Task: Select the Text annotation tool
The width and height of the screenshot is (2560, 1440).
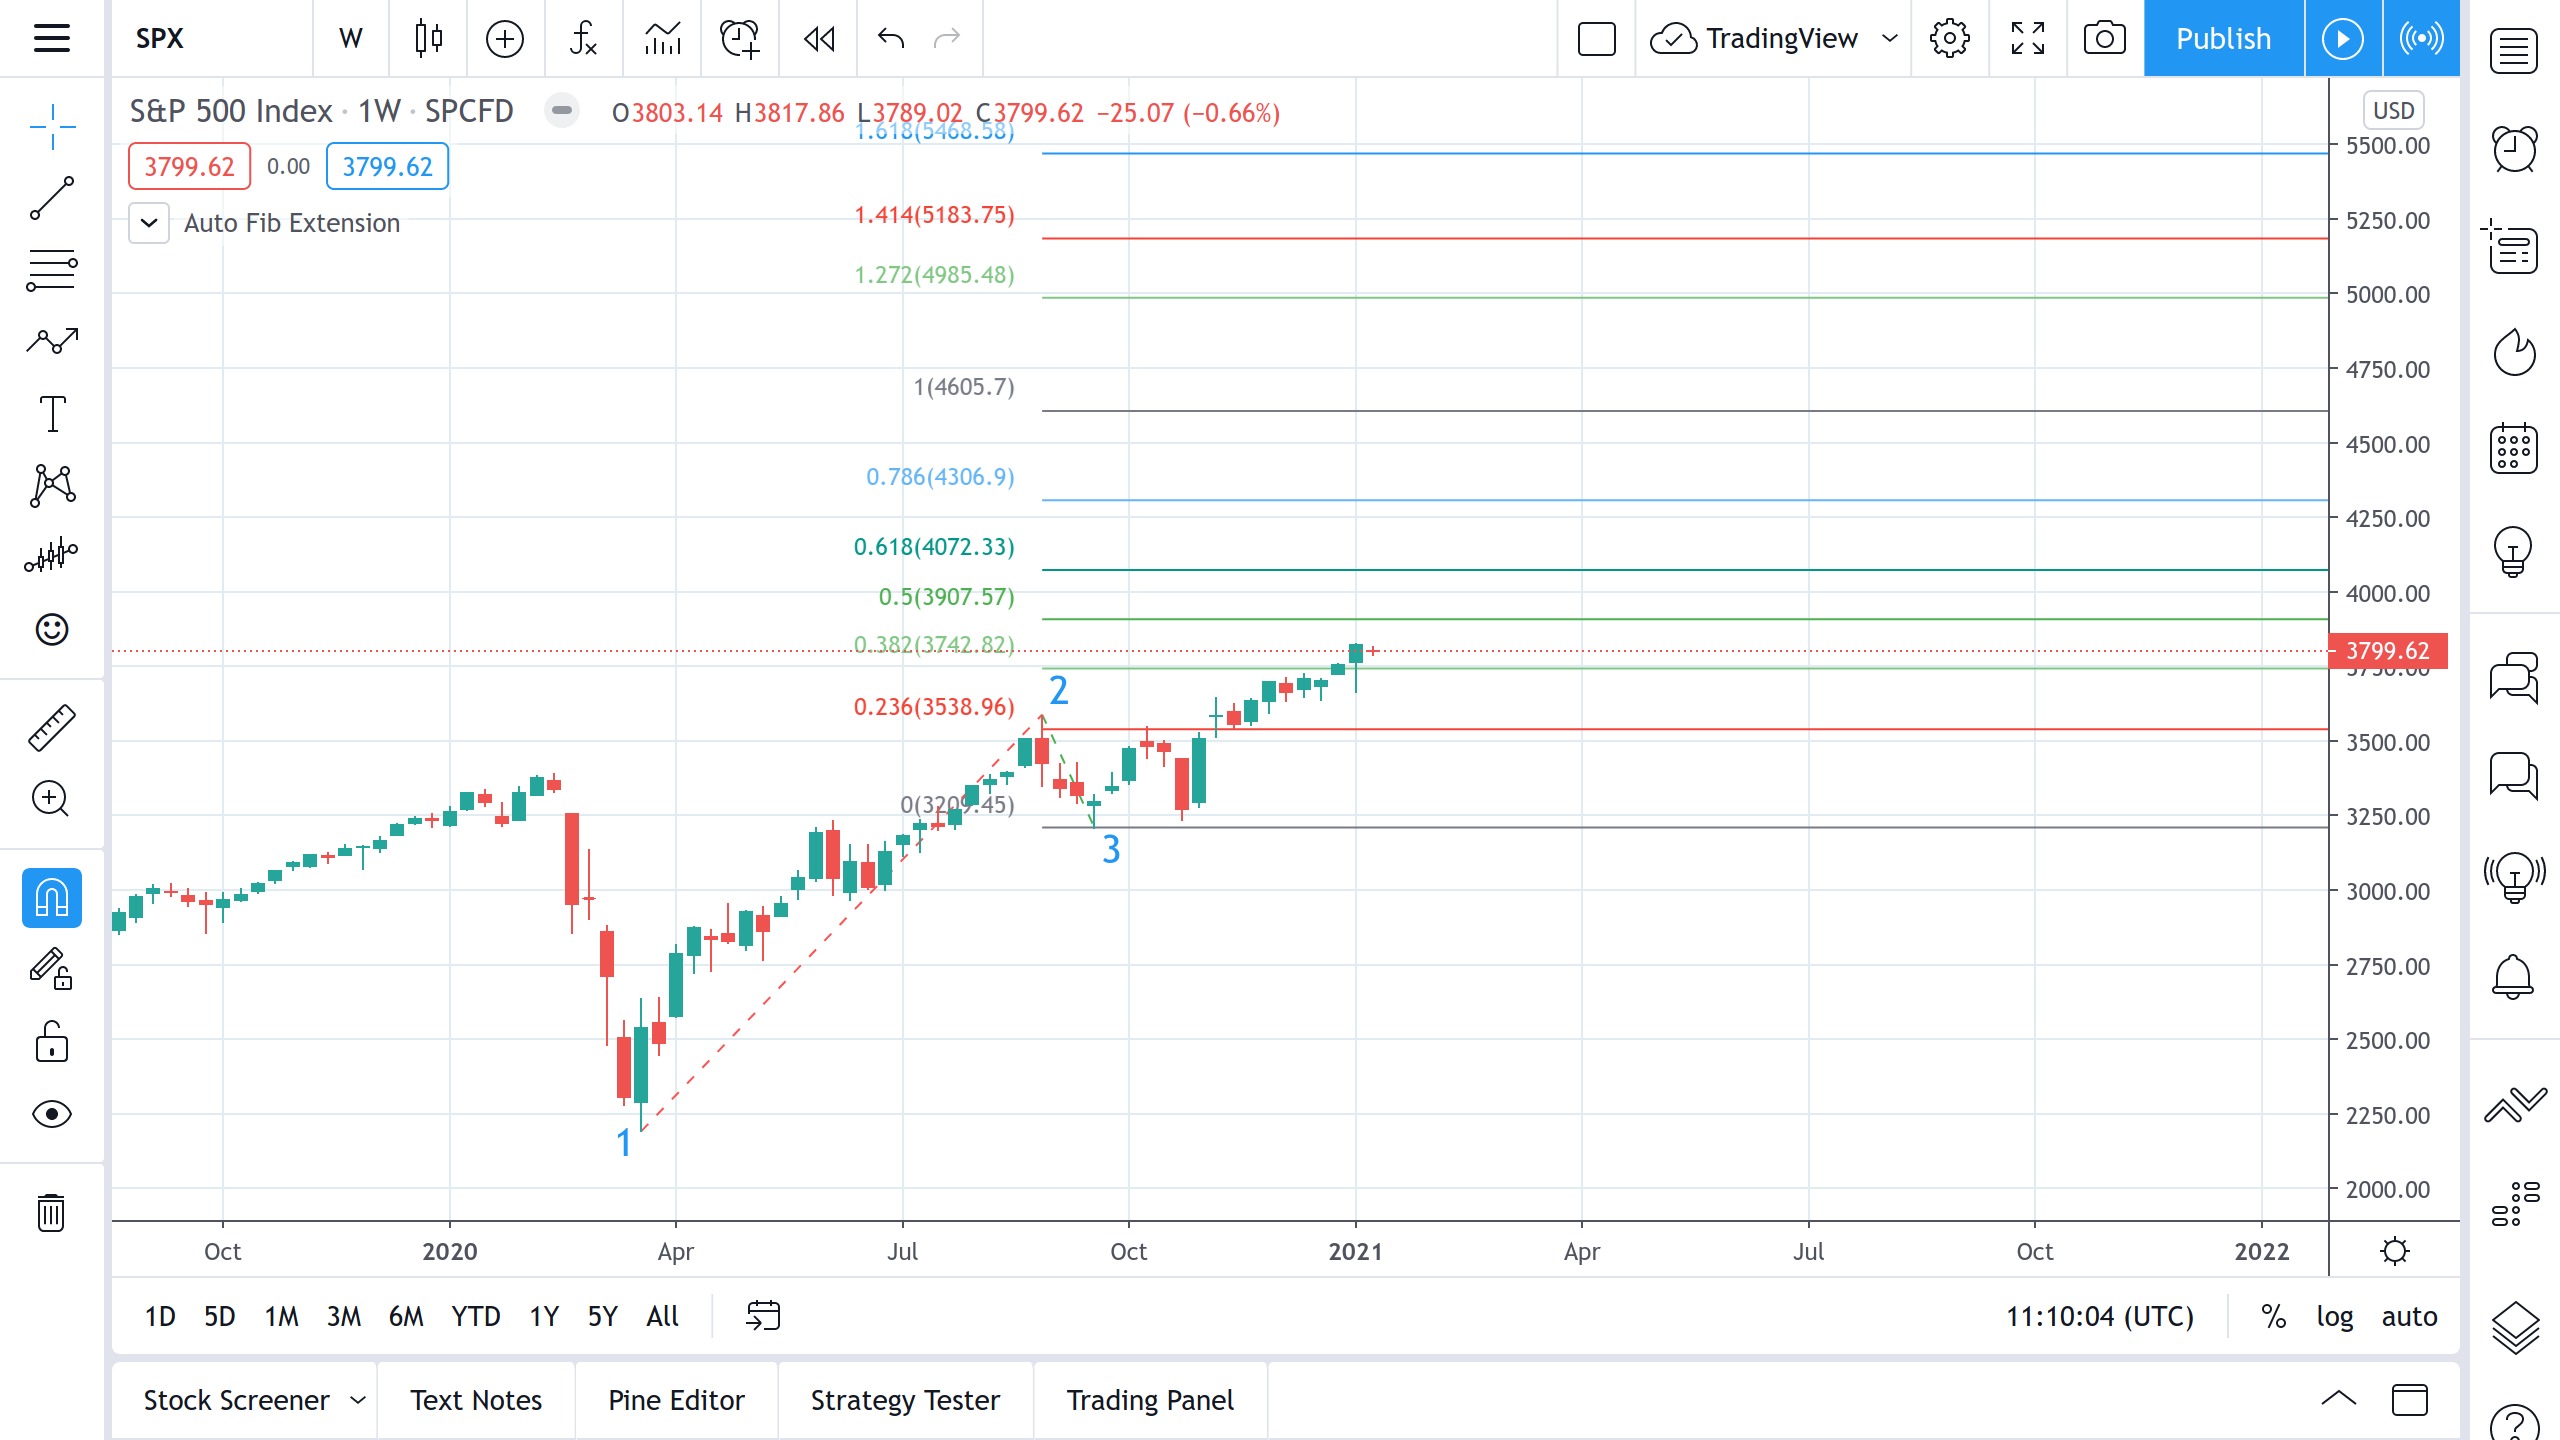Action: tap(52, 413)
